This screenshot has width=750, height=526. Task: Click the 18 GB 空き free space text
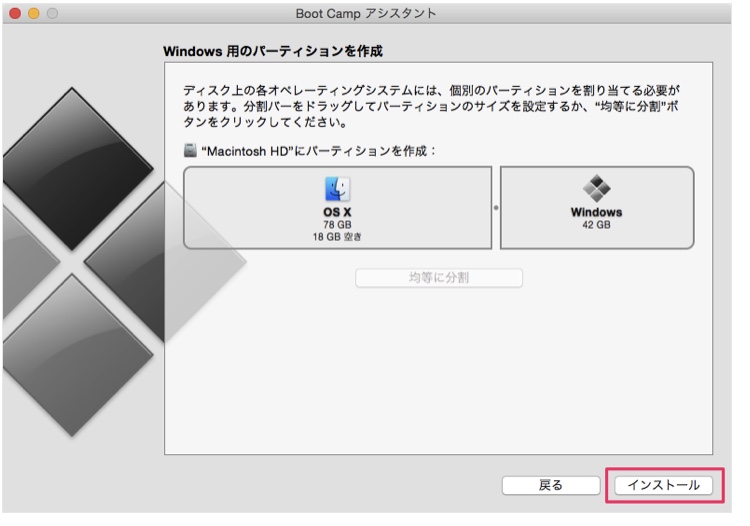pos(338,237)
